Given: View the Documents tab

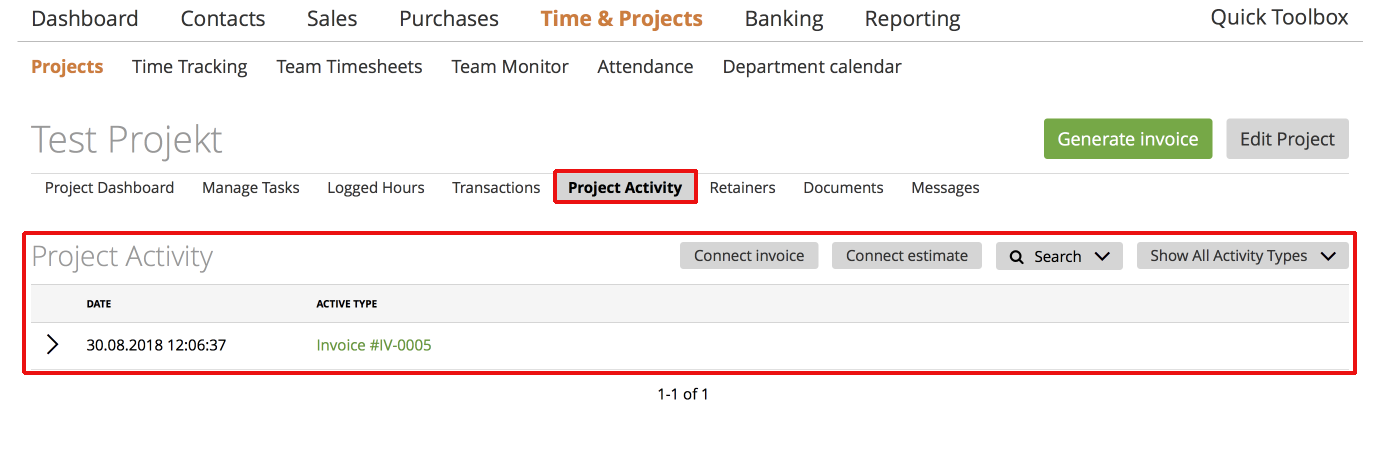Looking at the screenshot, I should pos(844,188).
